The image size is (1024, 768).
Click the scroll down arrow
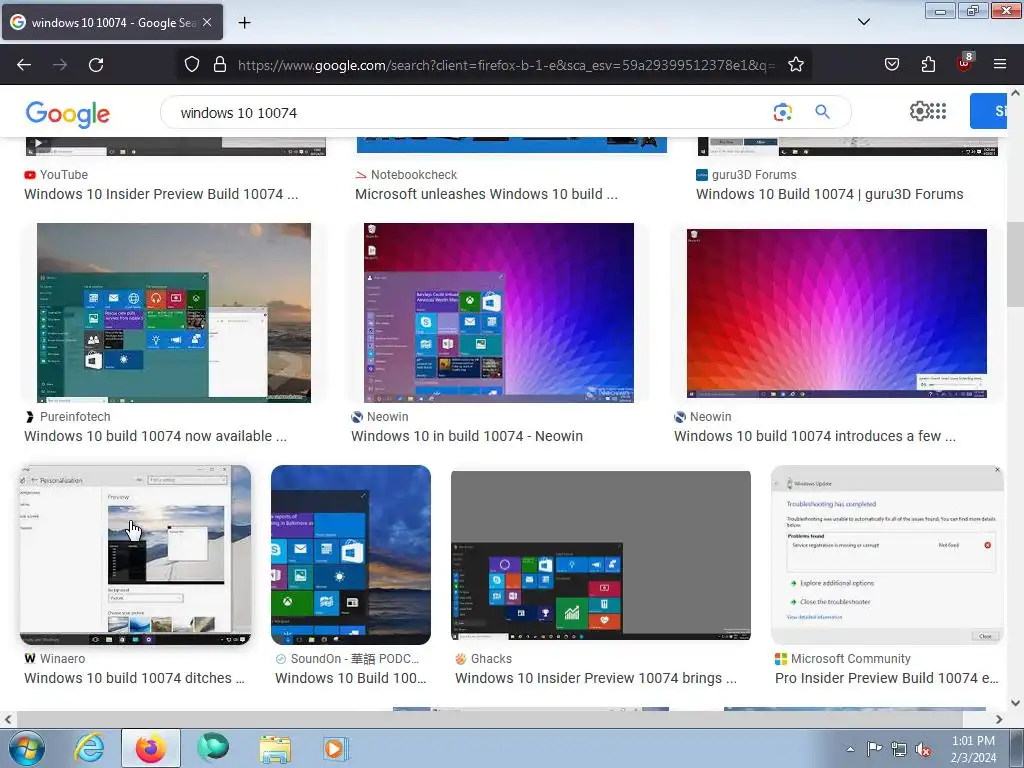click(x=1016, y=703)
